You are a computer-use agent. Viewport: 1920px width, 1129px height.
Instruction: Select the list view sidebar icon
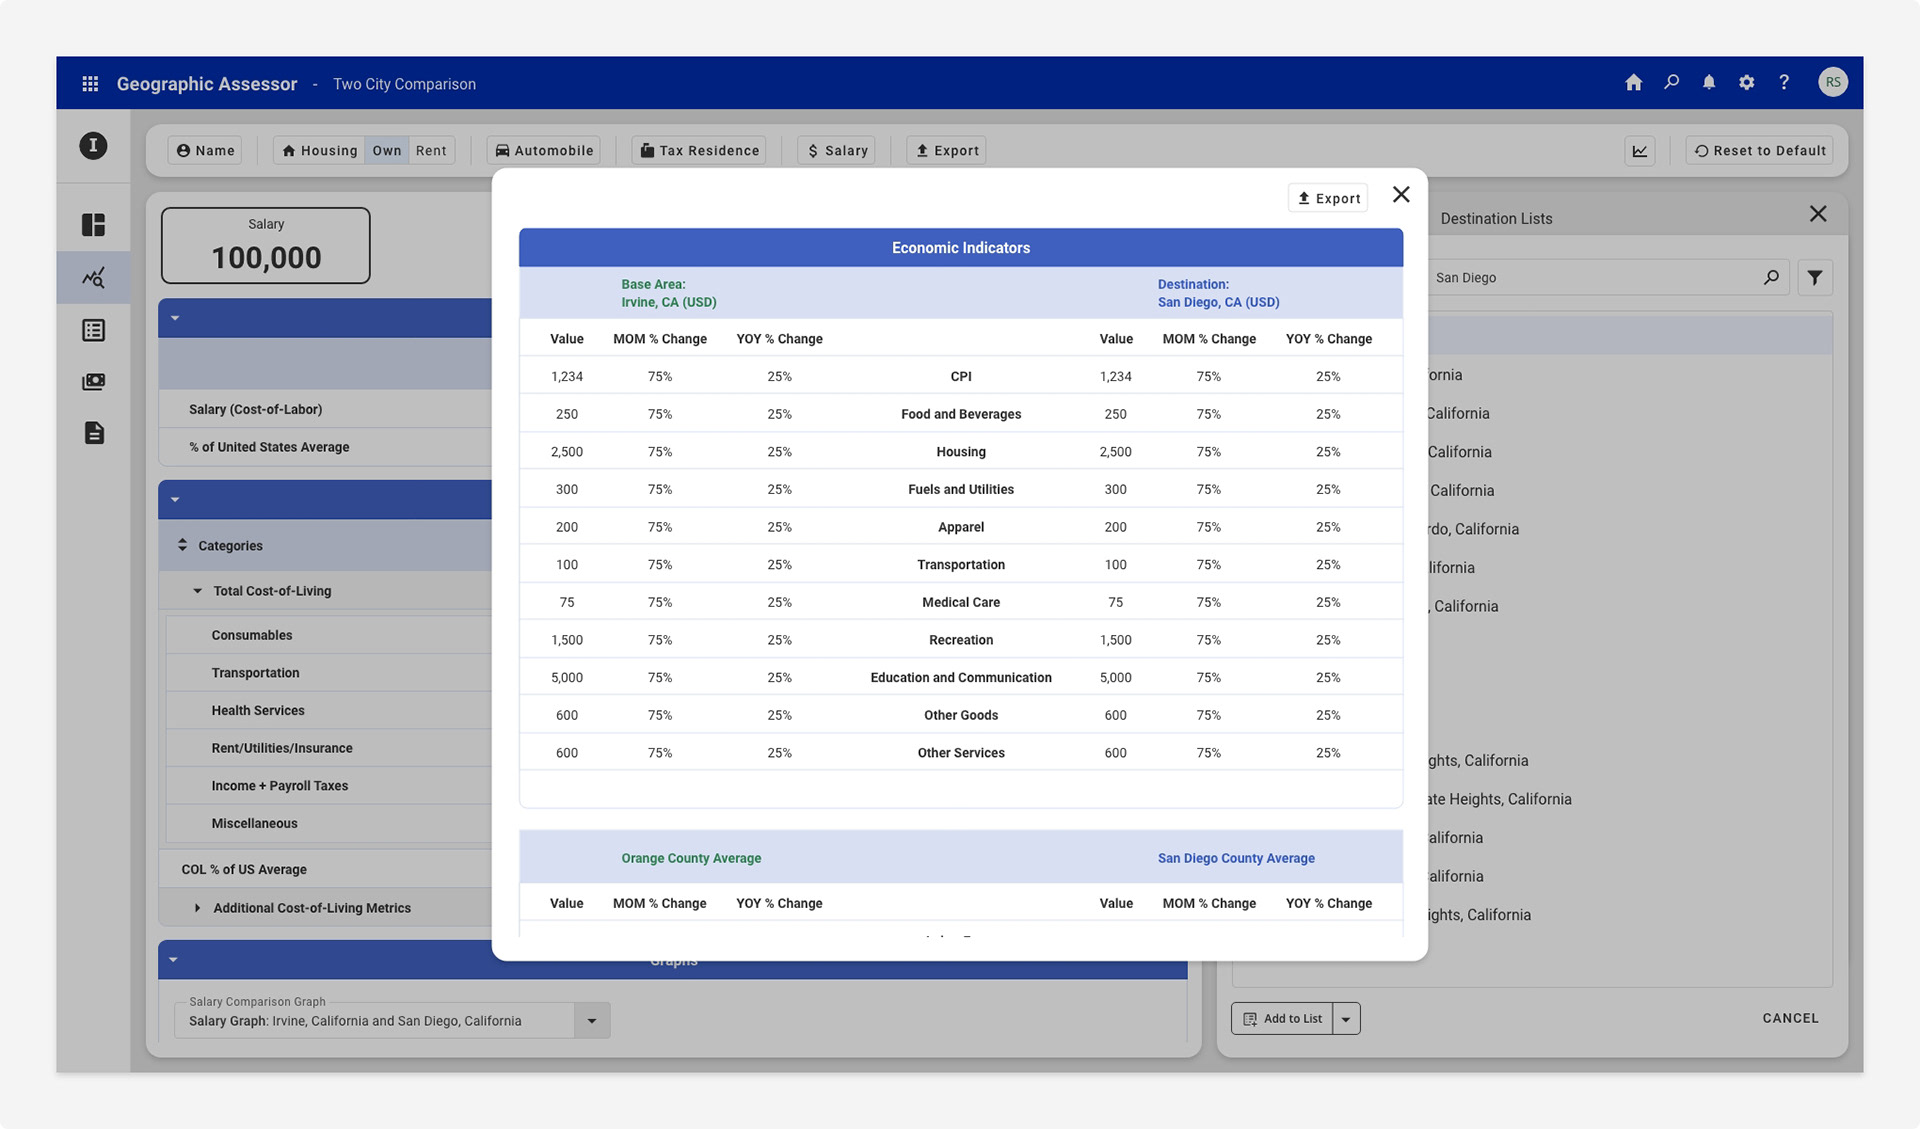pos(93,330)
